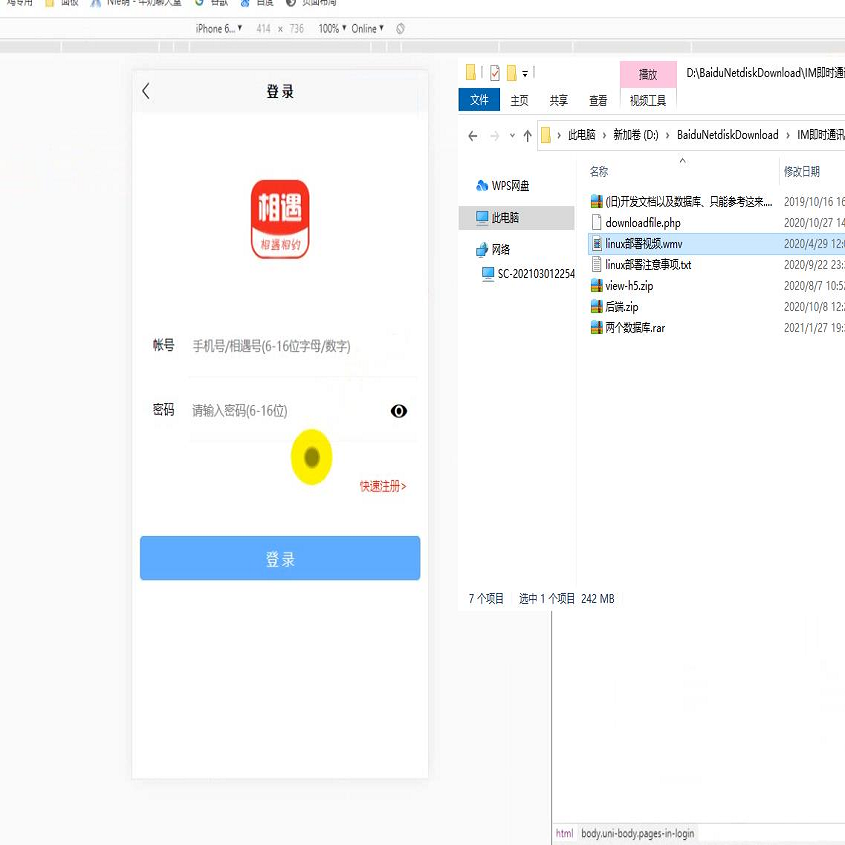
Task: Click the up-one-level arrow in Explorer
Action: coord(527,136)
